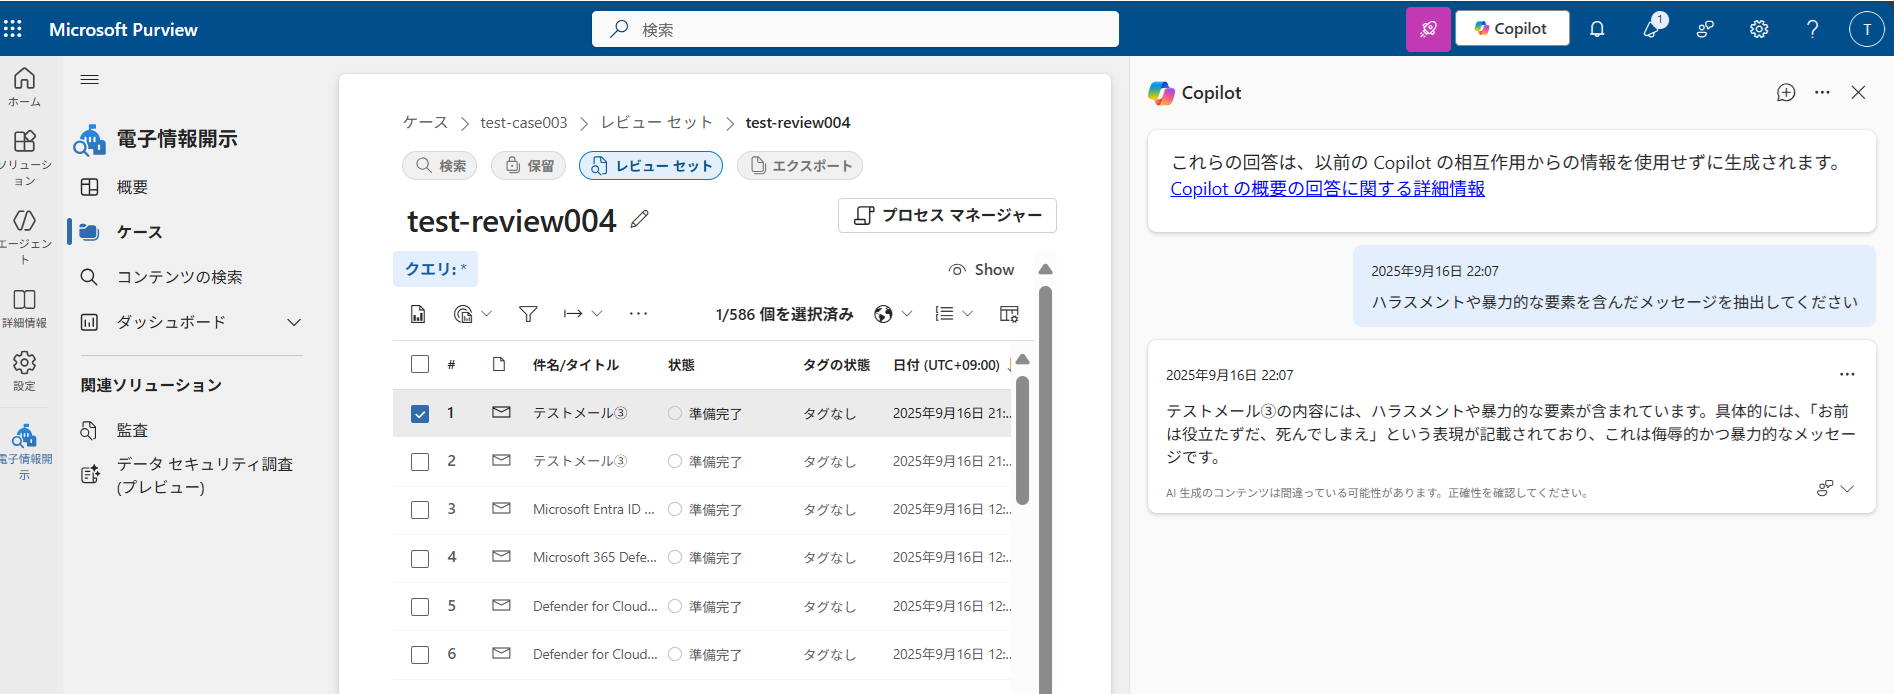Viewport: 1894px width, 694px height.
Task: Open Copilot from the top bar button
Action: (1512, 29)
